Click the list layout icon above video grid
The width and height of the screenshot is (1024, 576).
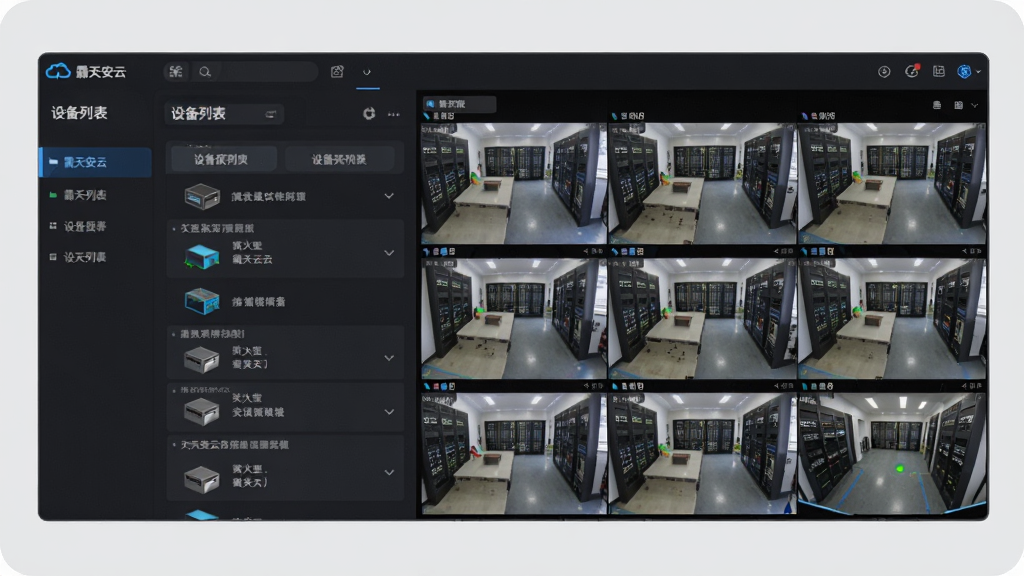click(x=936, y=105)
